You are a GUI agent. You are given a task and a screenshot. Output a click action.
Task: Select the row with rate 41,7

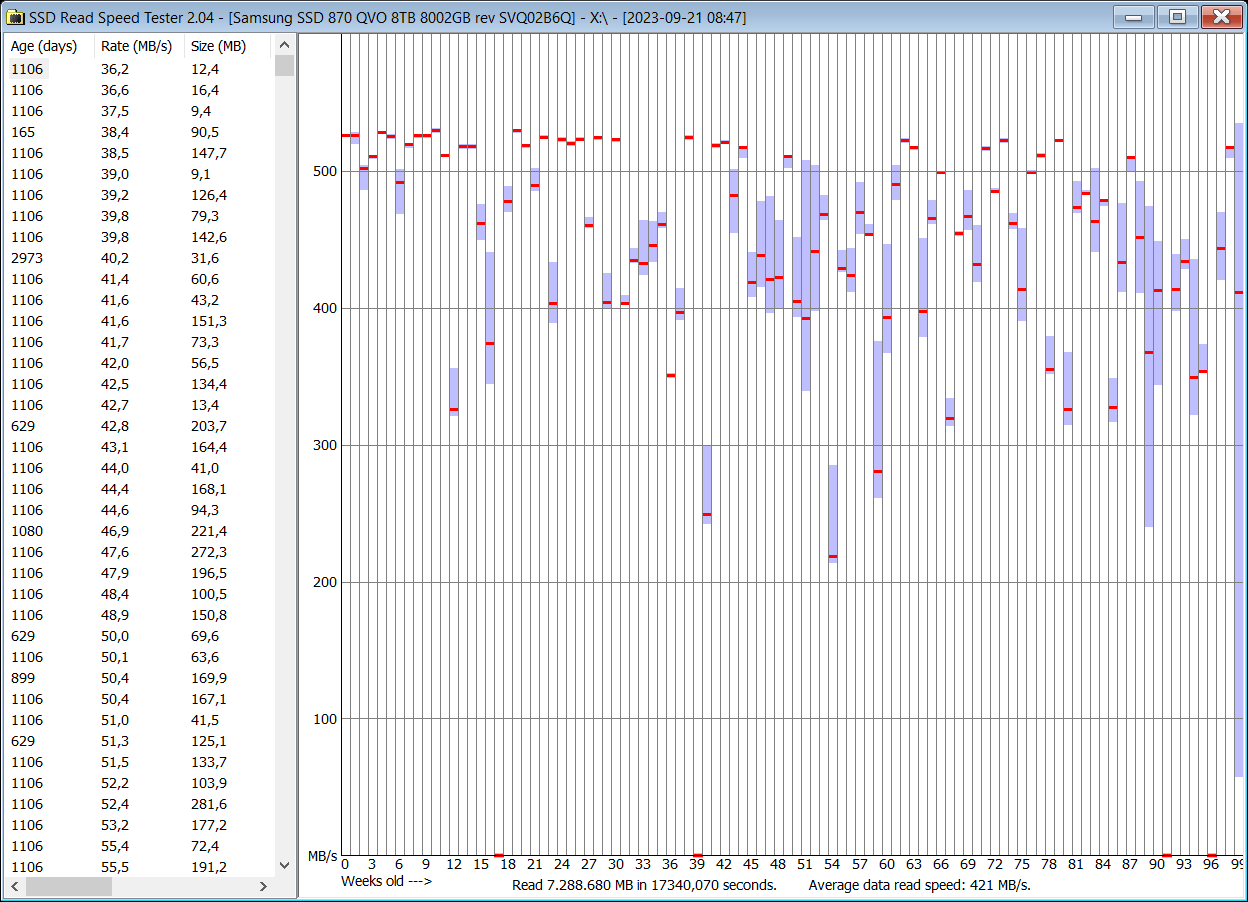tap(140, 342)
